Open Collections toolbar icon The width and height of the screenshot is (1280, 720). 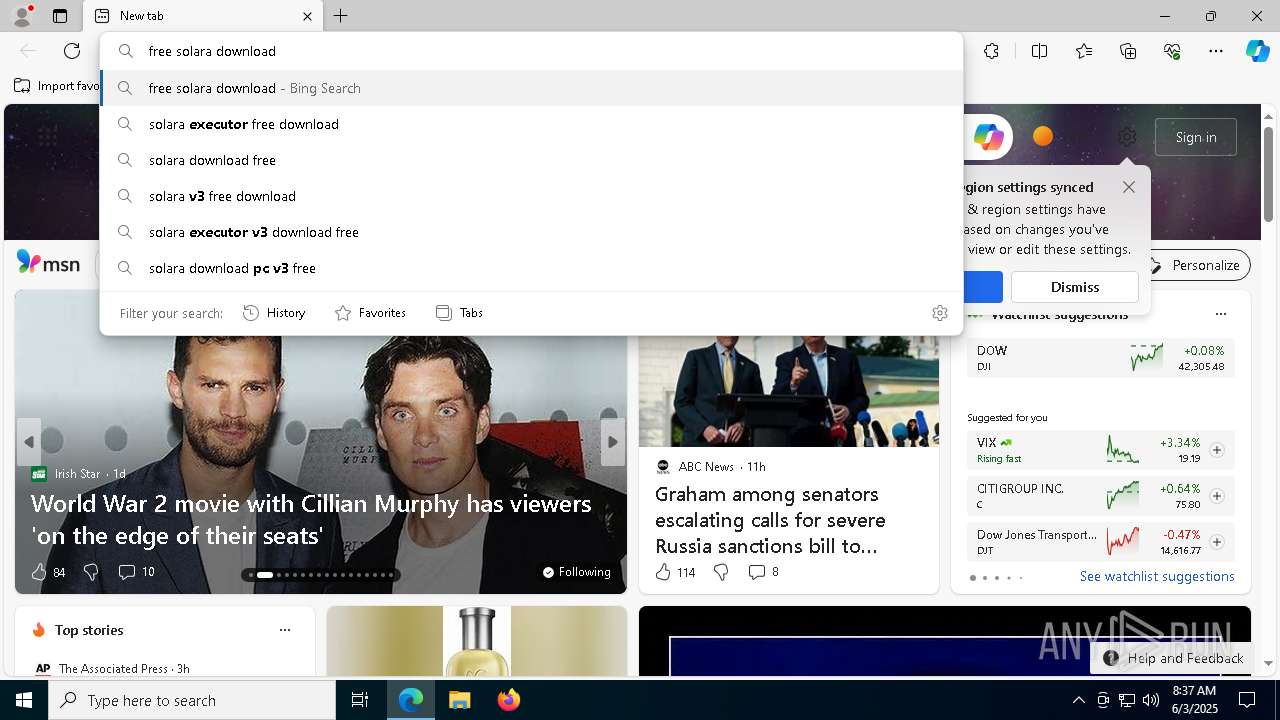pos(1128,51)
